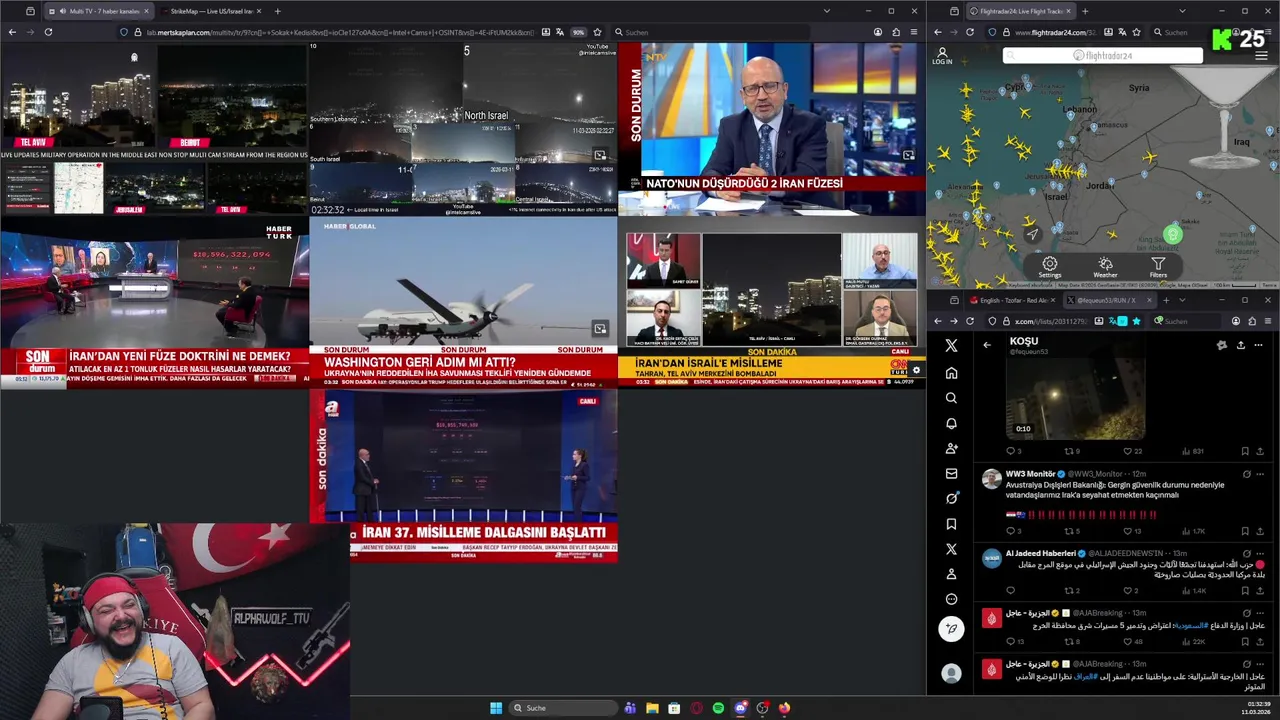Open new tab in Multi TV window
This screenshot has height=720, width=1280.
pyautogui.click(x=277, y=11)
